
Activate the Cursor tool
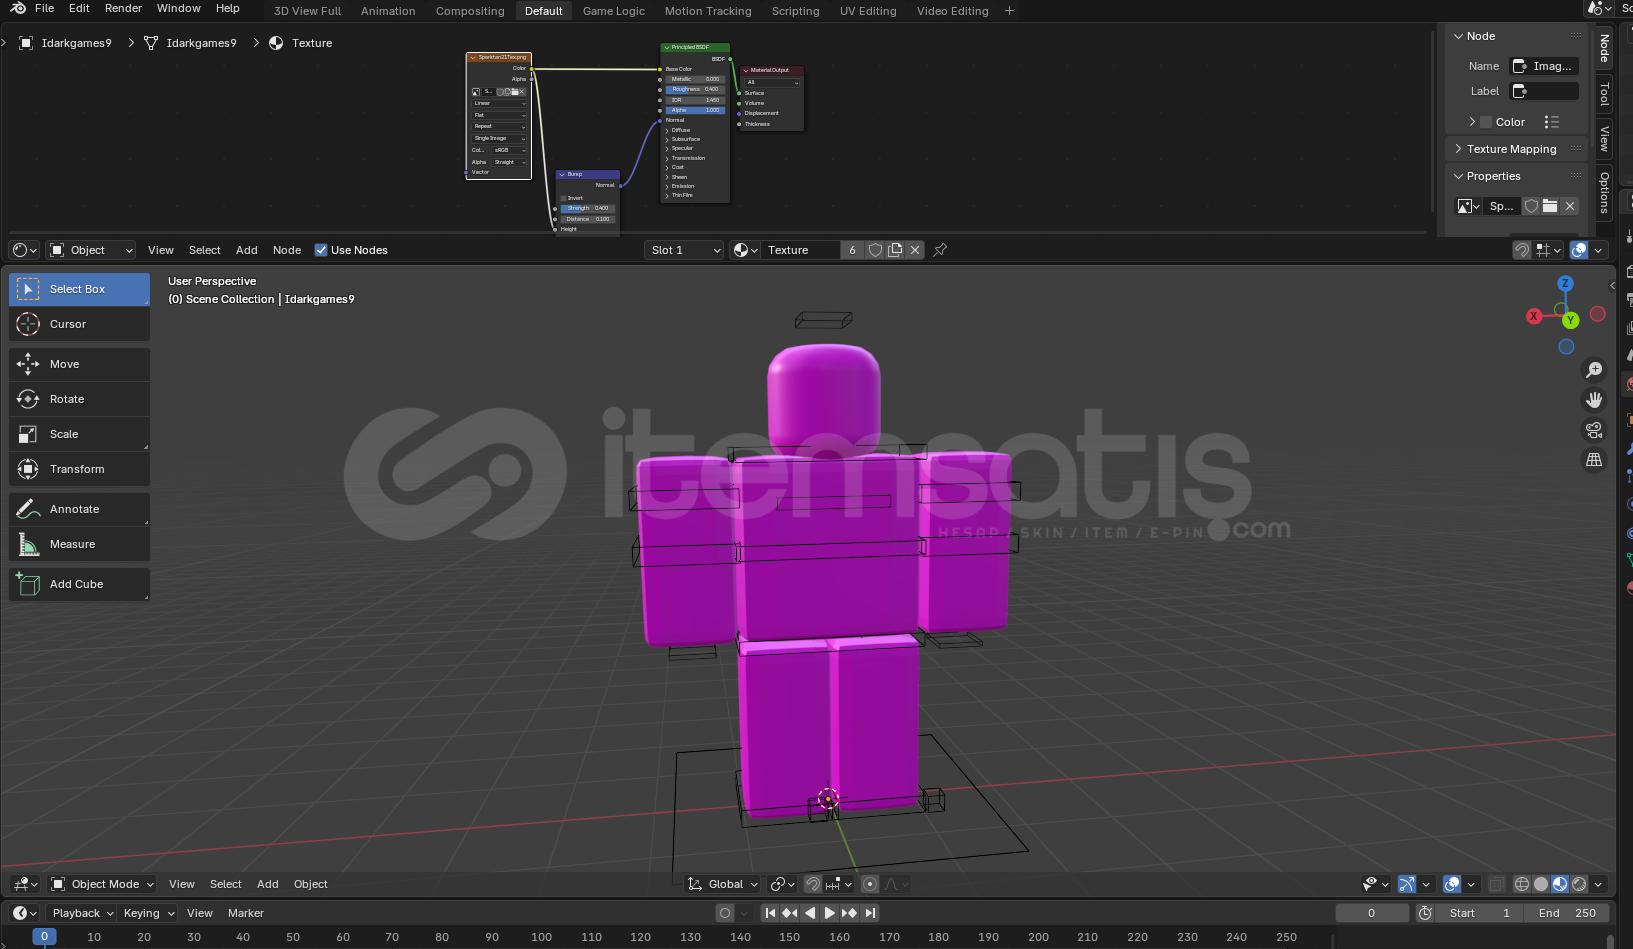[80, 324]
